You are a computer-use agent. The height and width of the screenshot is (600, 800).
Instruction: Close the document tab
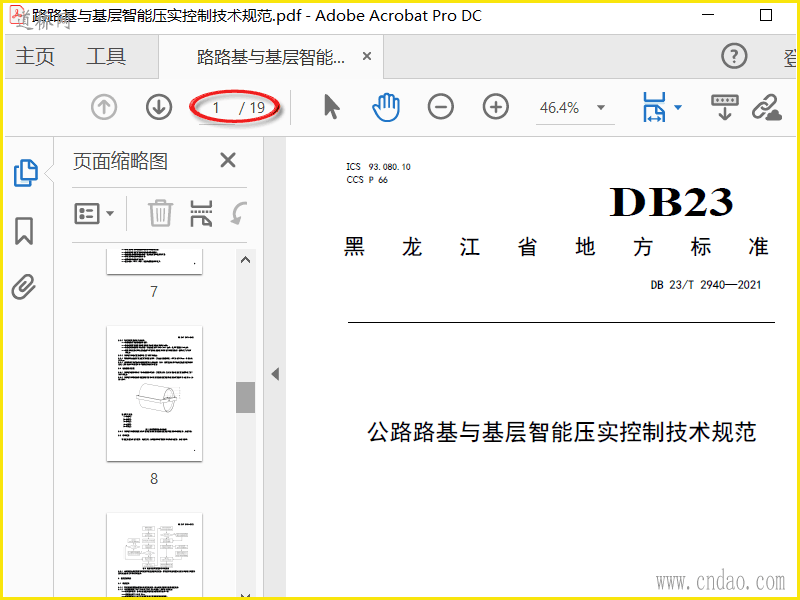point(366,56)
